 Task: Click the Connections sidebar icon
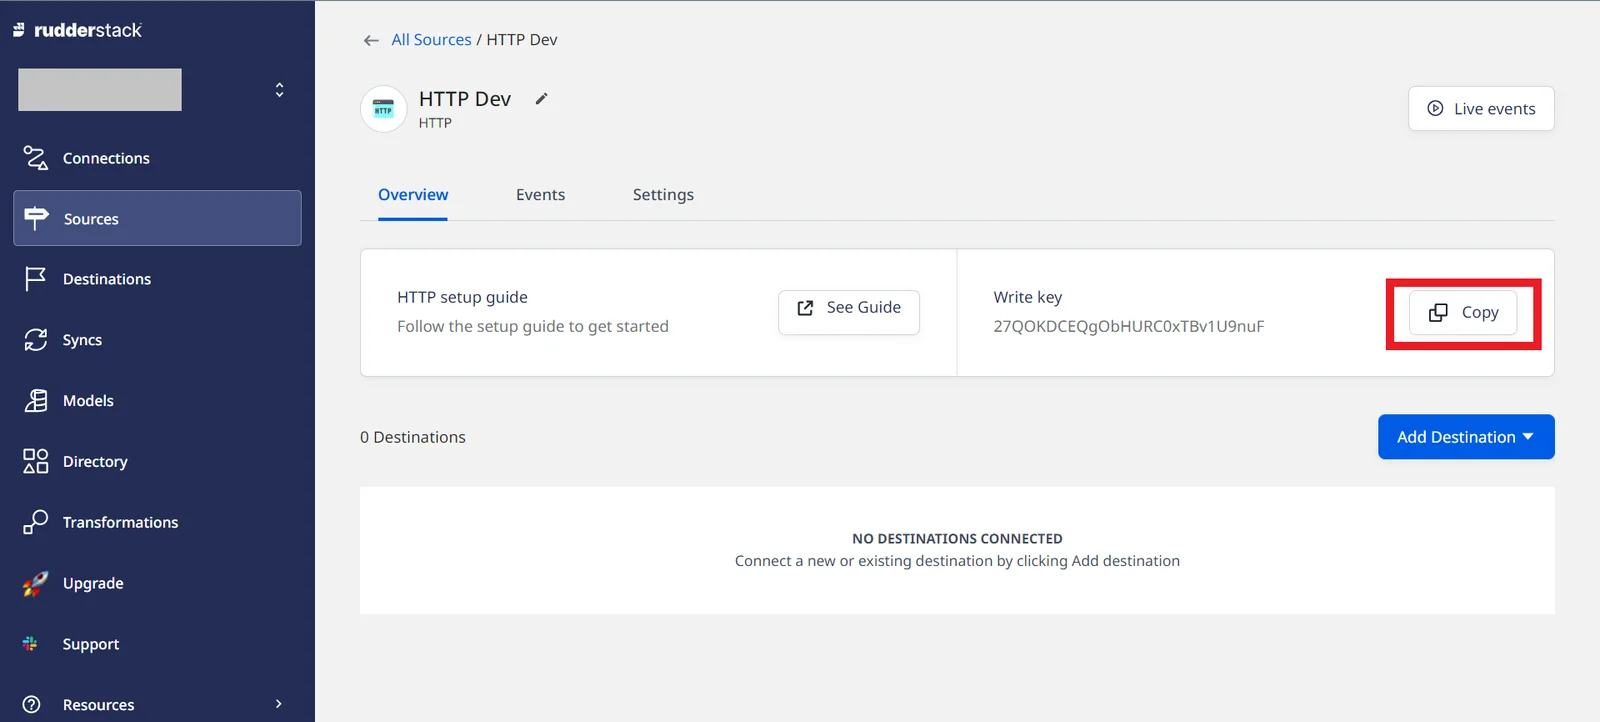coord(36,158)
